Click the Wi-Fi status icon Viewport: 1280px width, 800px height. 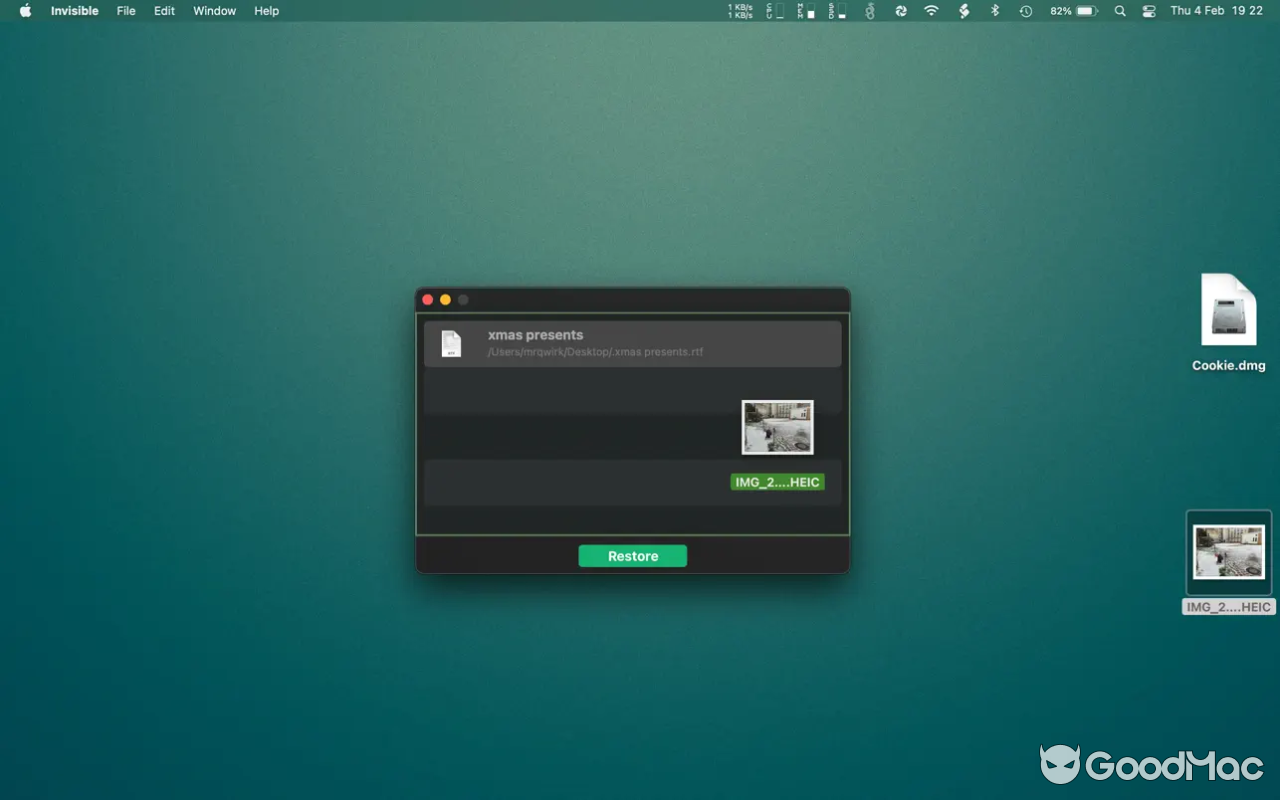click(x=932, y=11)
